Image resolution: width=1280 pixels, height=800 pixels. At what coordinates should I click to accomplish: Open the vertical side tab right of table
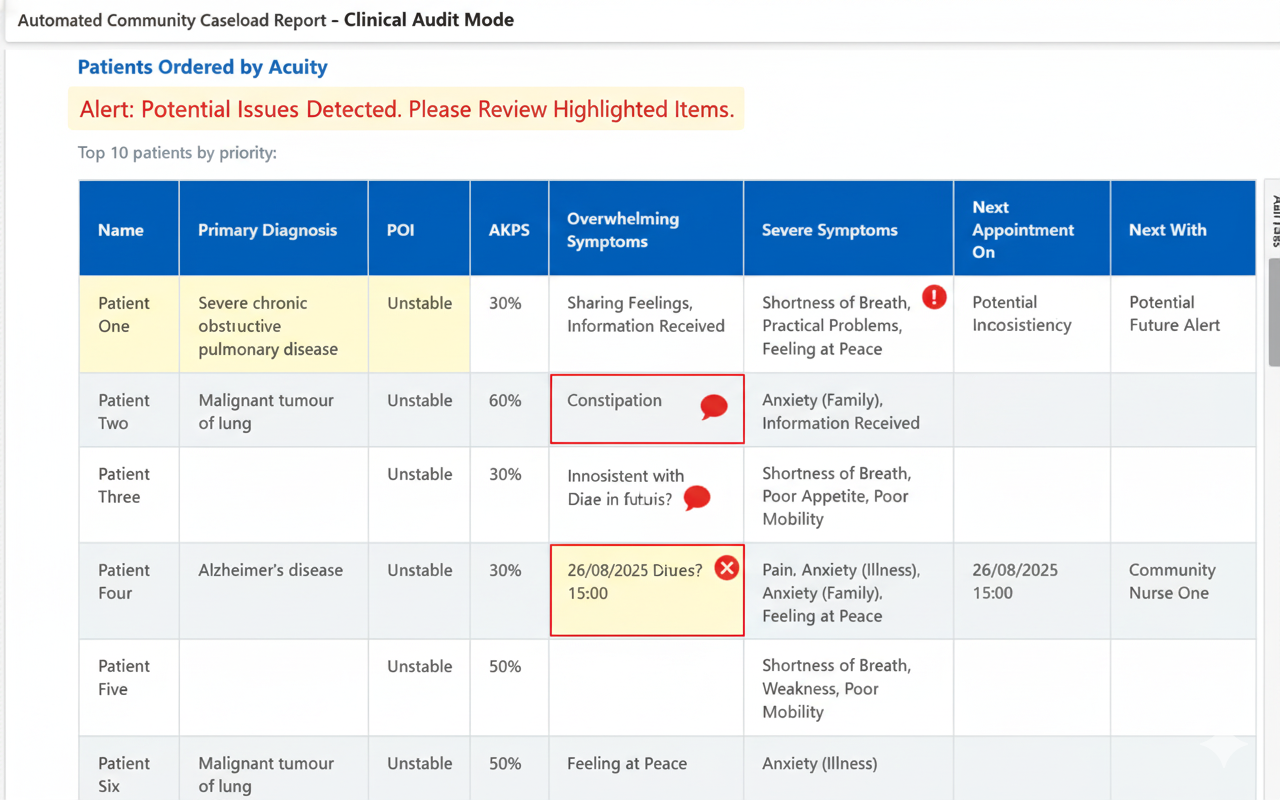click(1274, 218)
